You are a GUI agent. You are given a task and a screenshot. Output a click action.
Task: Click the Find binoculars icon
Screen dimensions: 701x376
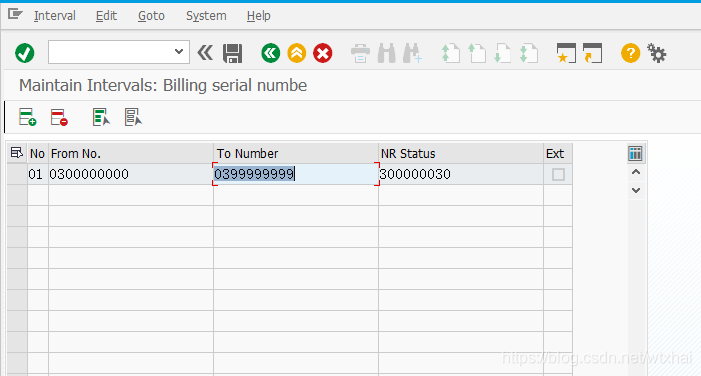(x=387, y=53)
